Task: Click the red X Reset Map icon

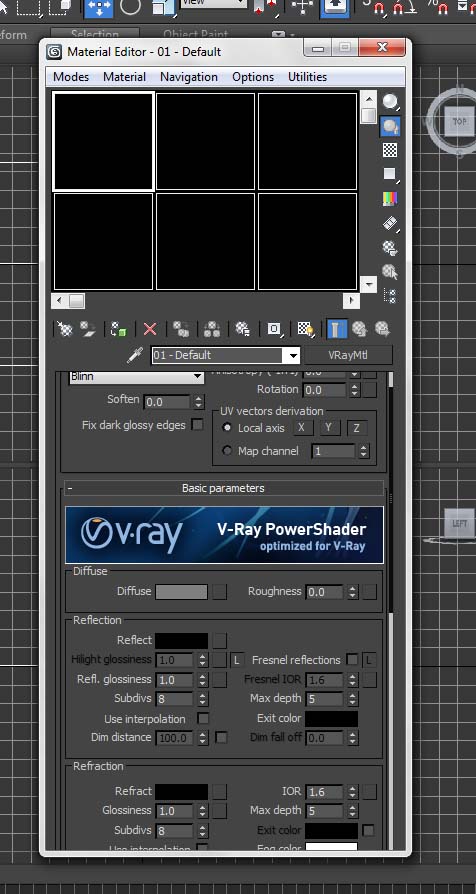Action: click(150, 329)
